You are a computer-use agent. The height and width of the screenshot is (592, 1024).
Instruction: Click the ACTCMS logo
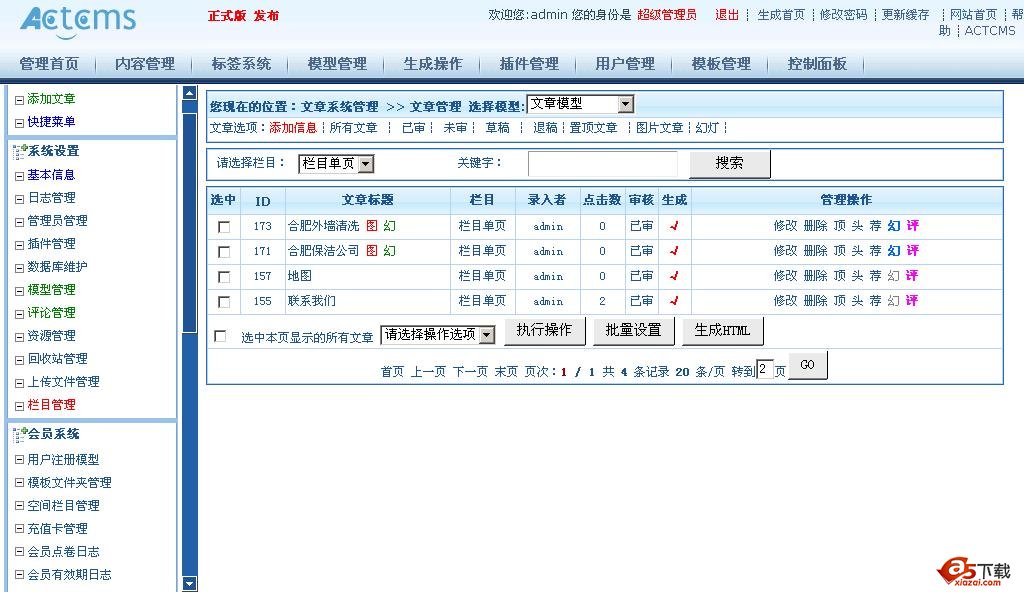point(78,20)
